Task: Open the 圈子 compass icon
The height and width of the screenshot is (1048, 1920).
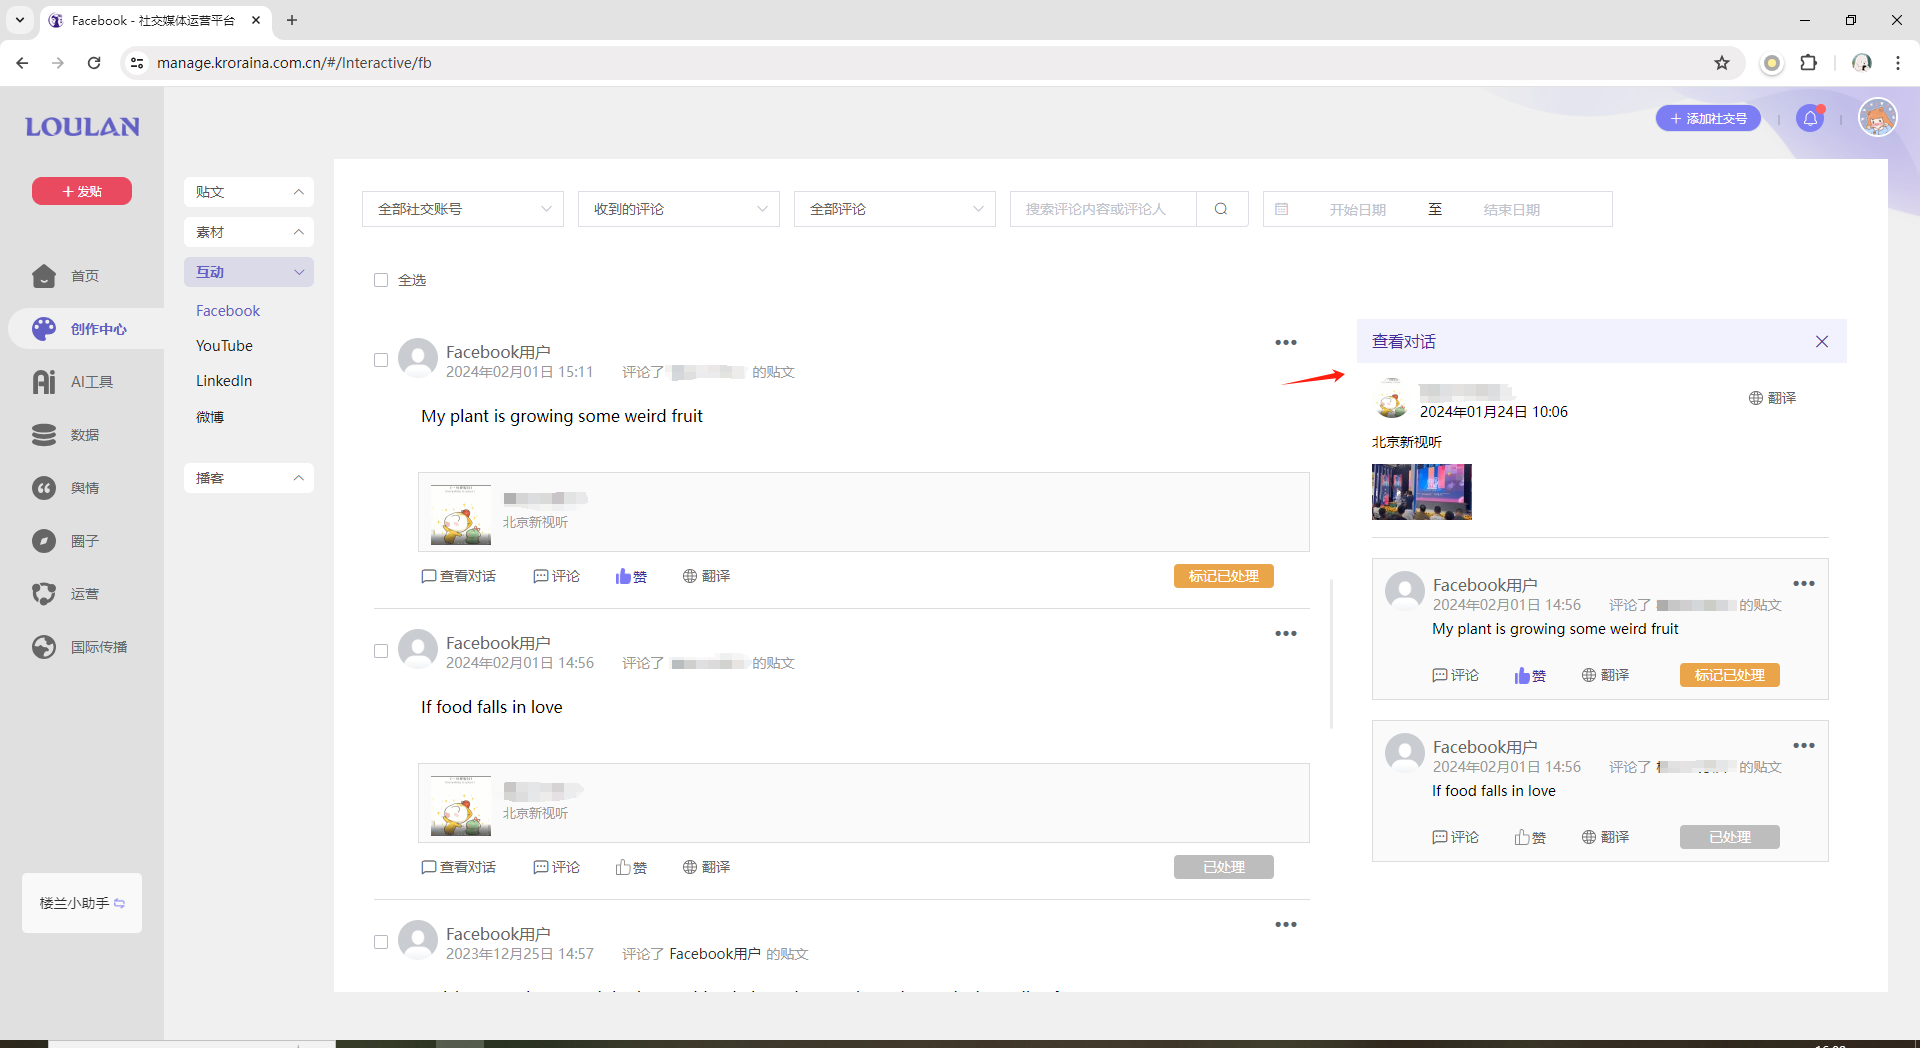Action: 44,541
